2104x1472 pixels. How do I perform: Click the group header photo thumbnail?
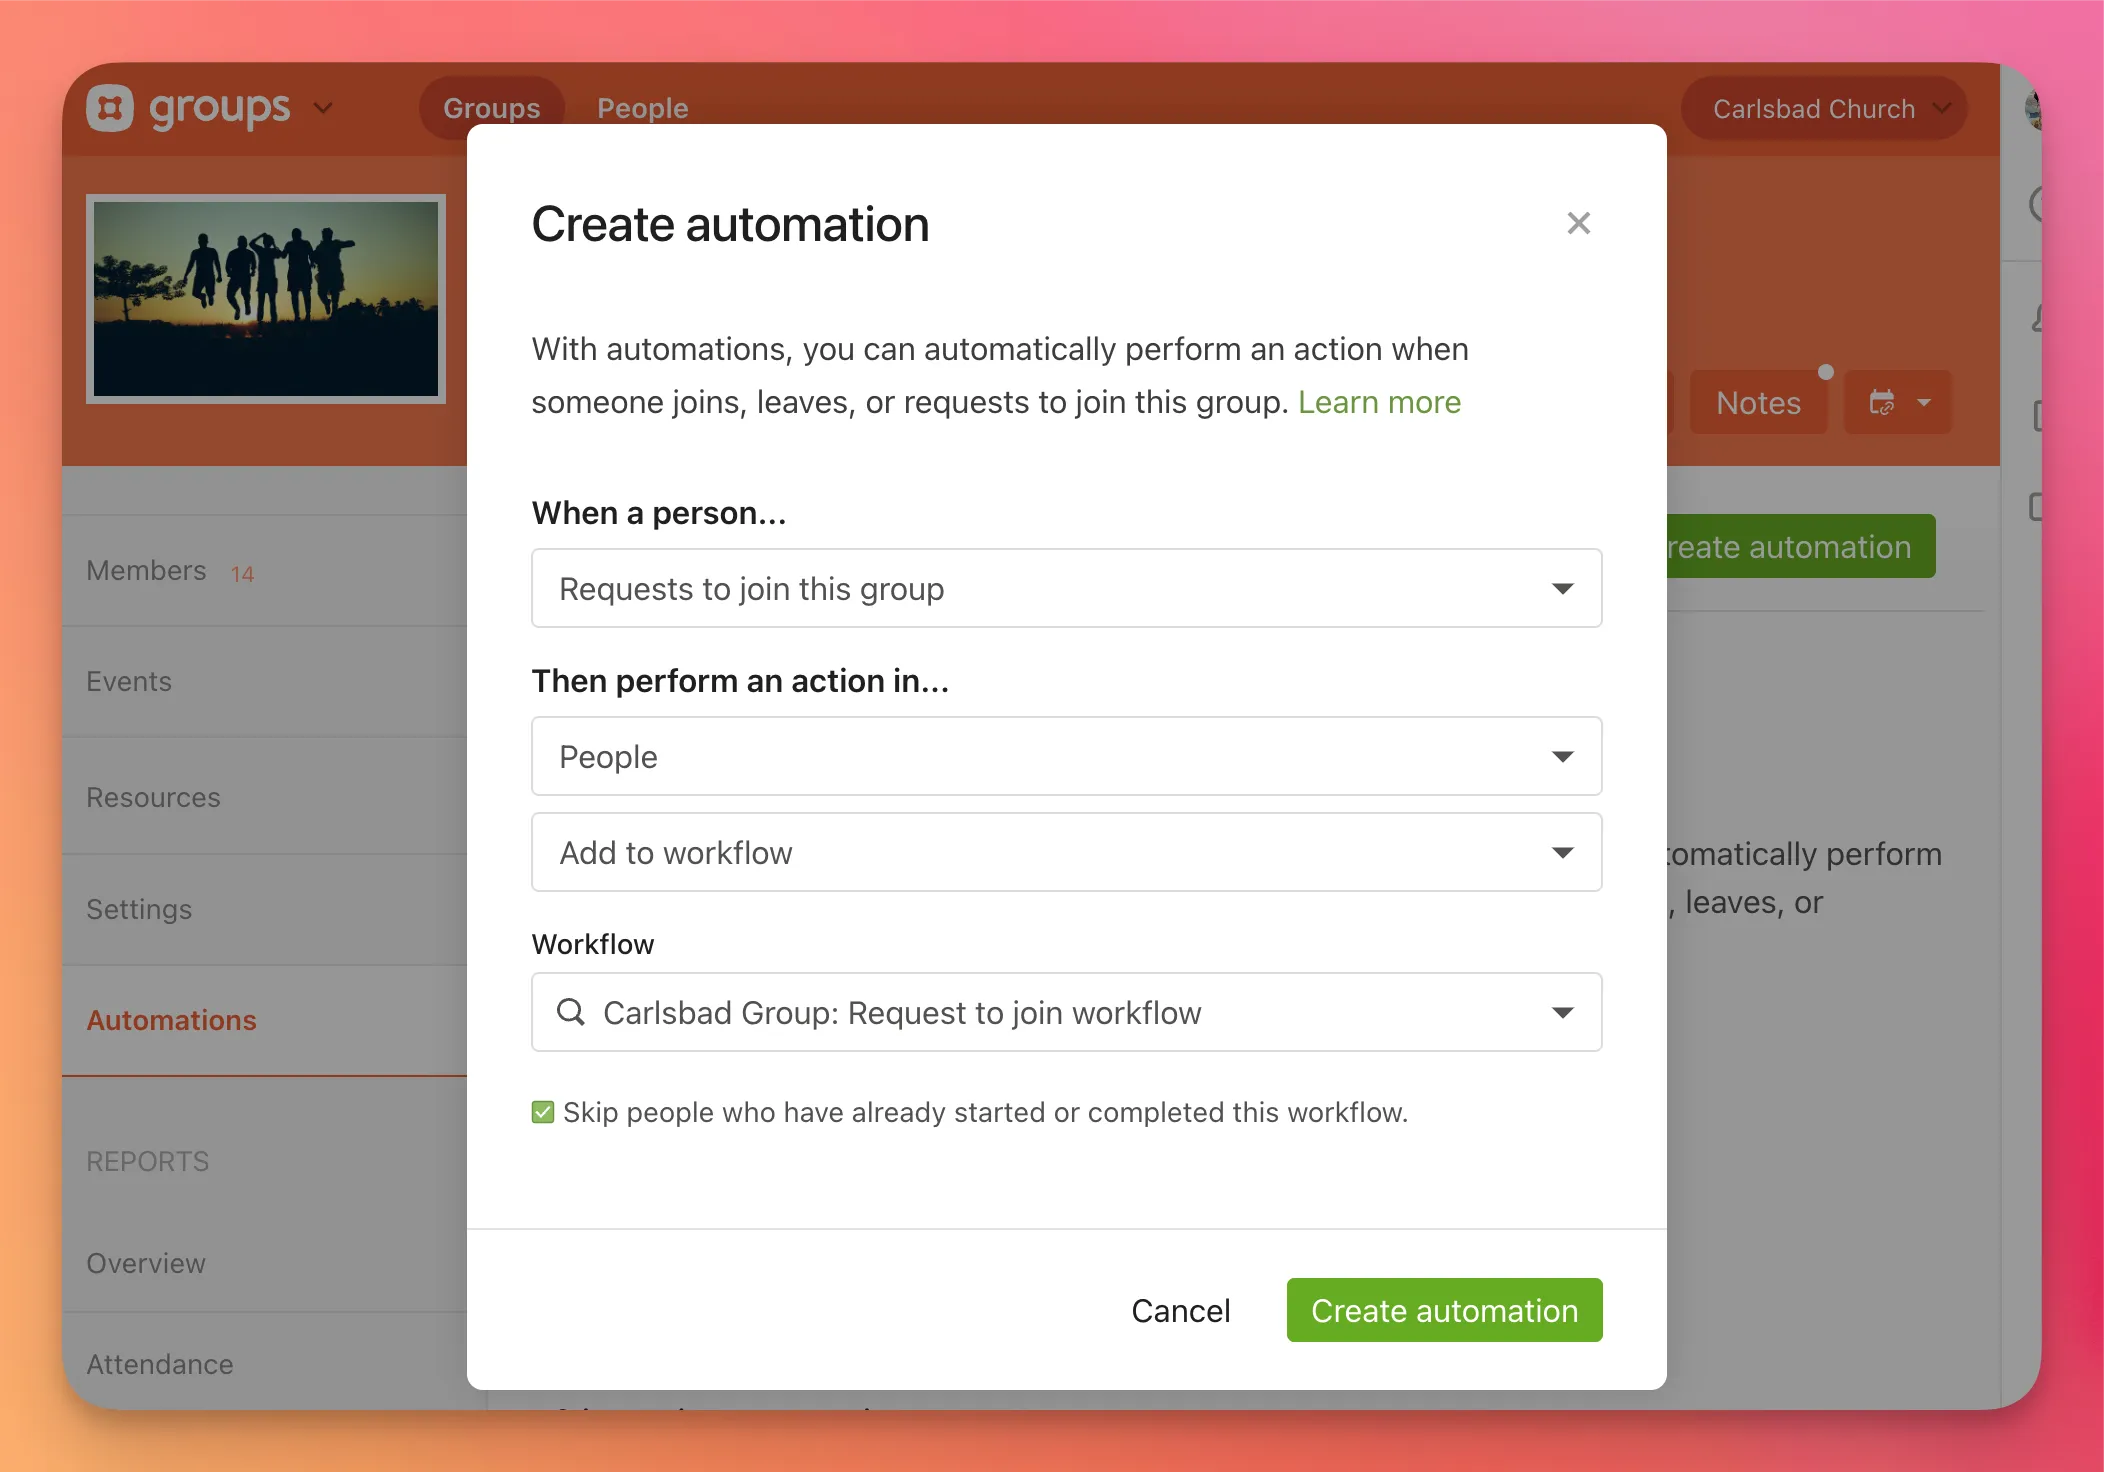(x=266, y=299)
